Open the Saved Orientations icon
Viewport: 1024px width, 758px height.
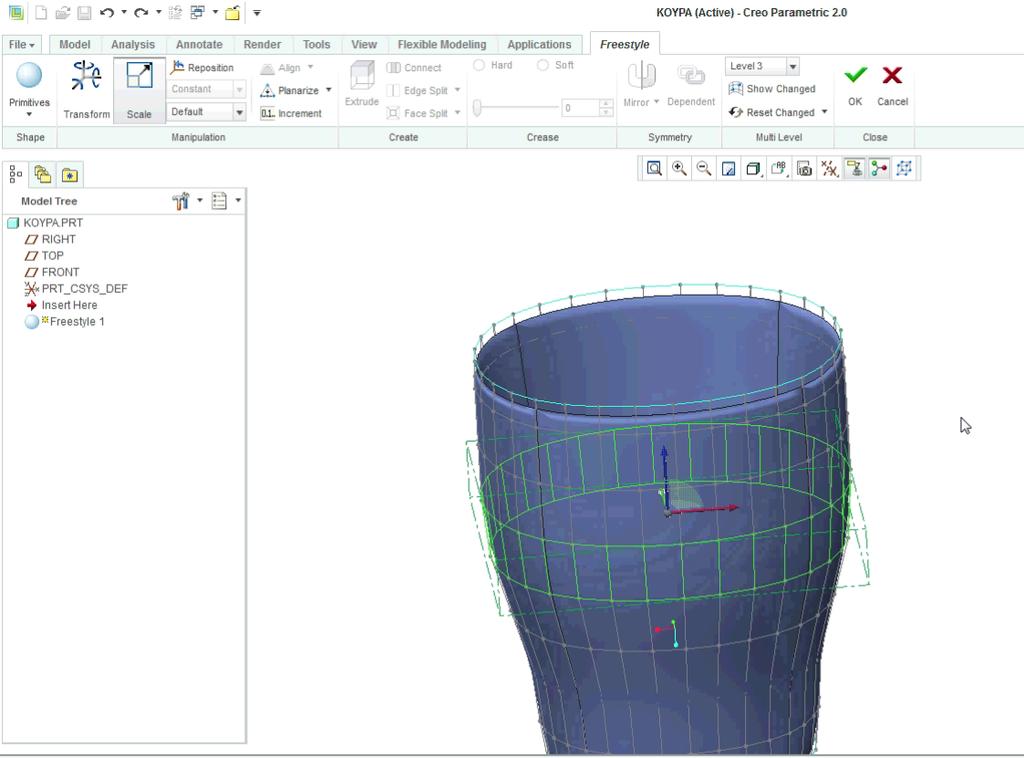click(x=778, y=169)
